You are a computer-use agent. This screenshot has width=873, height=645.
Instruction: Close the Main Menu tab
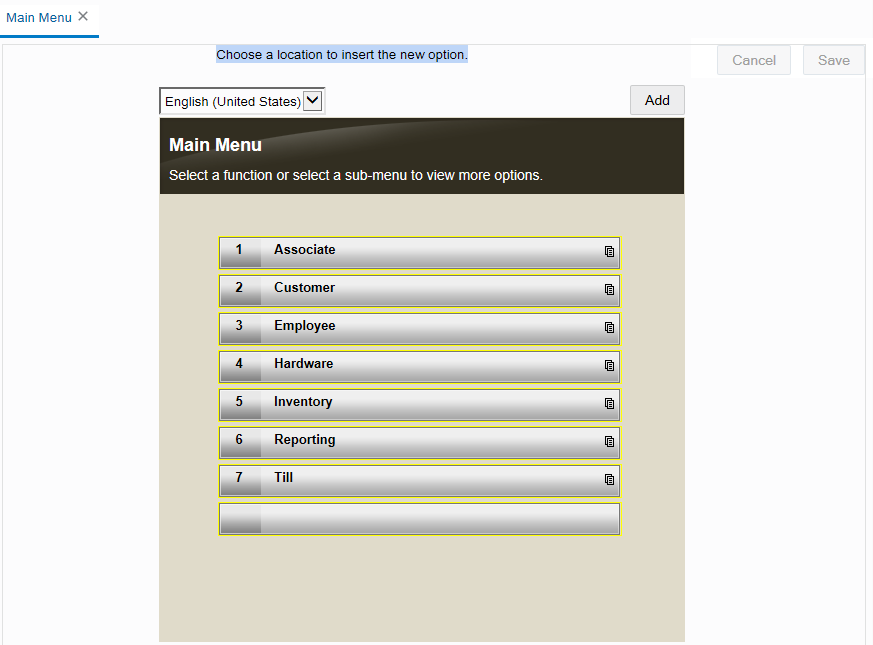pos(82,16)
